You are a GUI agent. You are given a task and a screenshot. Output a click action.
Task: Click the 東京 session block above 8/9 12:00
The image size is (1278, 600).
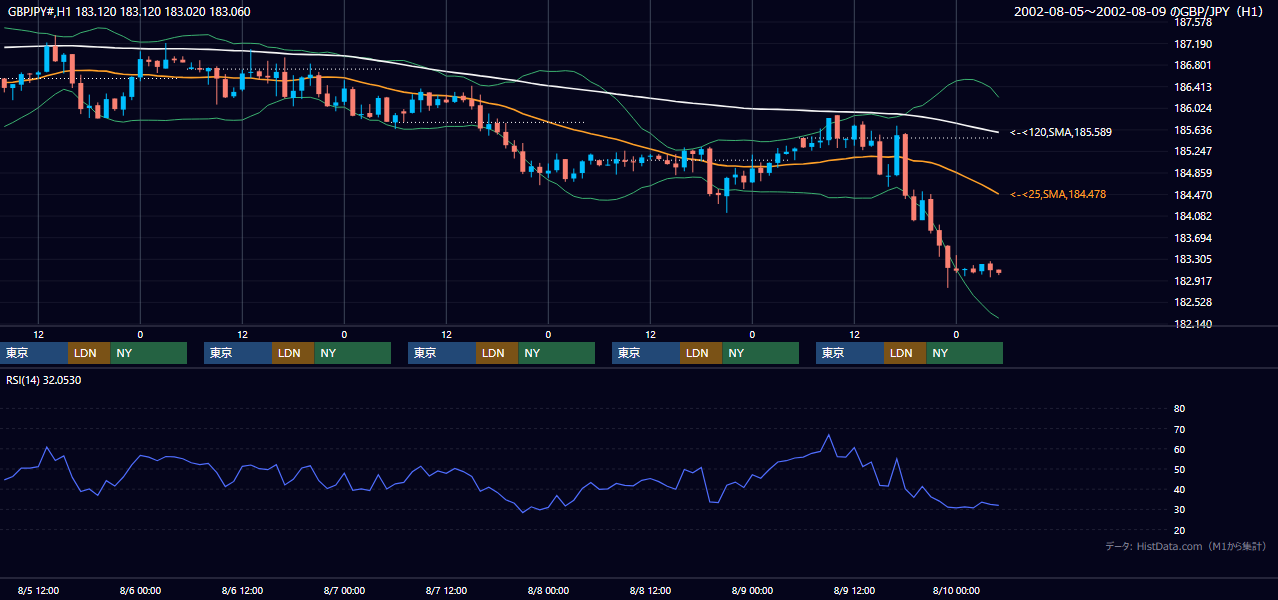[850, 353]
